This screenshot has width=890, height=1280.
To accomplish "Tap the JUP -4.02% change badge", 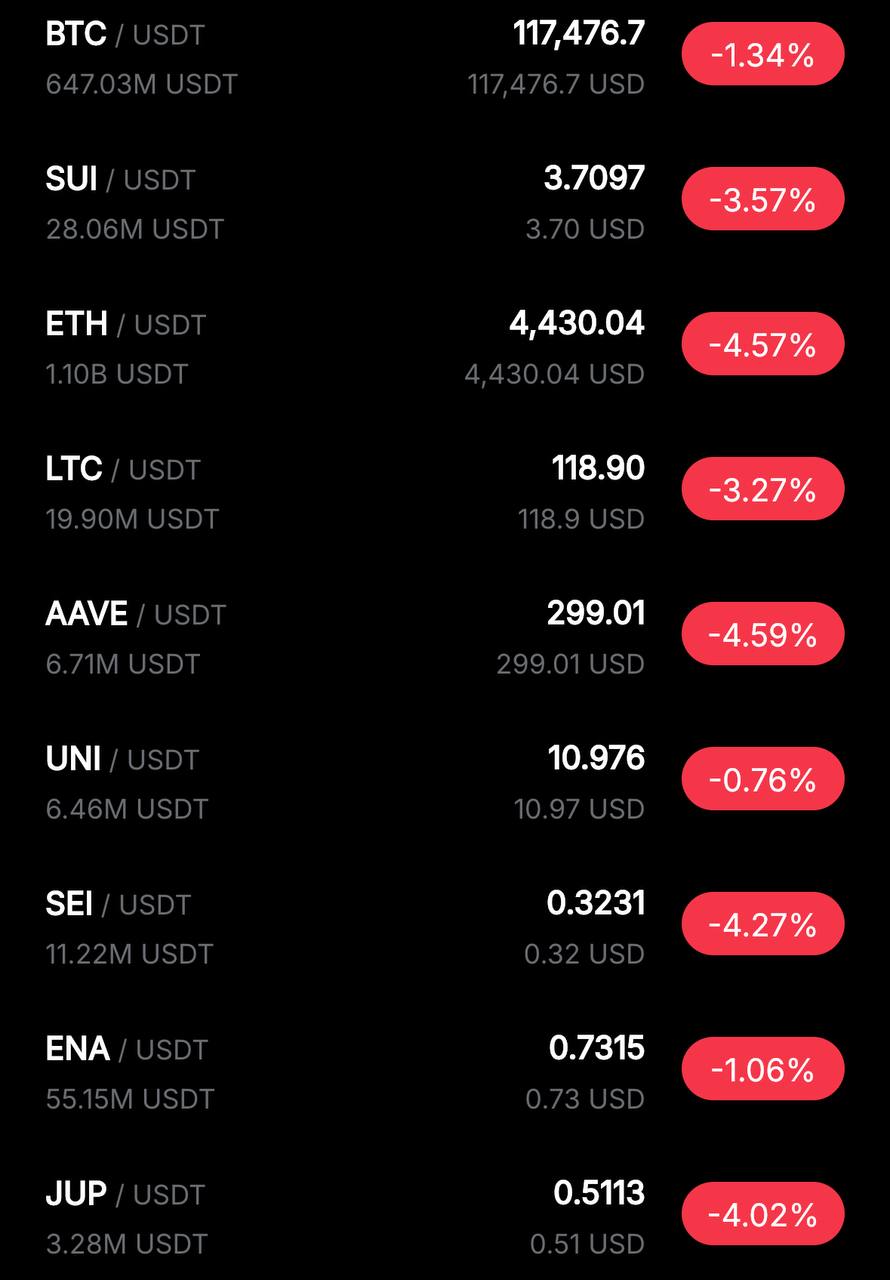I will (x=763, y=1214).
